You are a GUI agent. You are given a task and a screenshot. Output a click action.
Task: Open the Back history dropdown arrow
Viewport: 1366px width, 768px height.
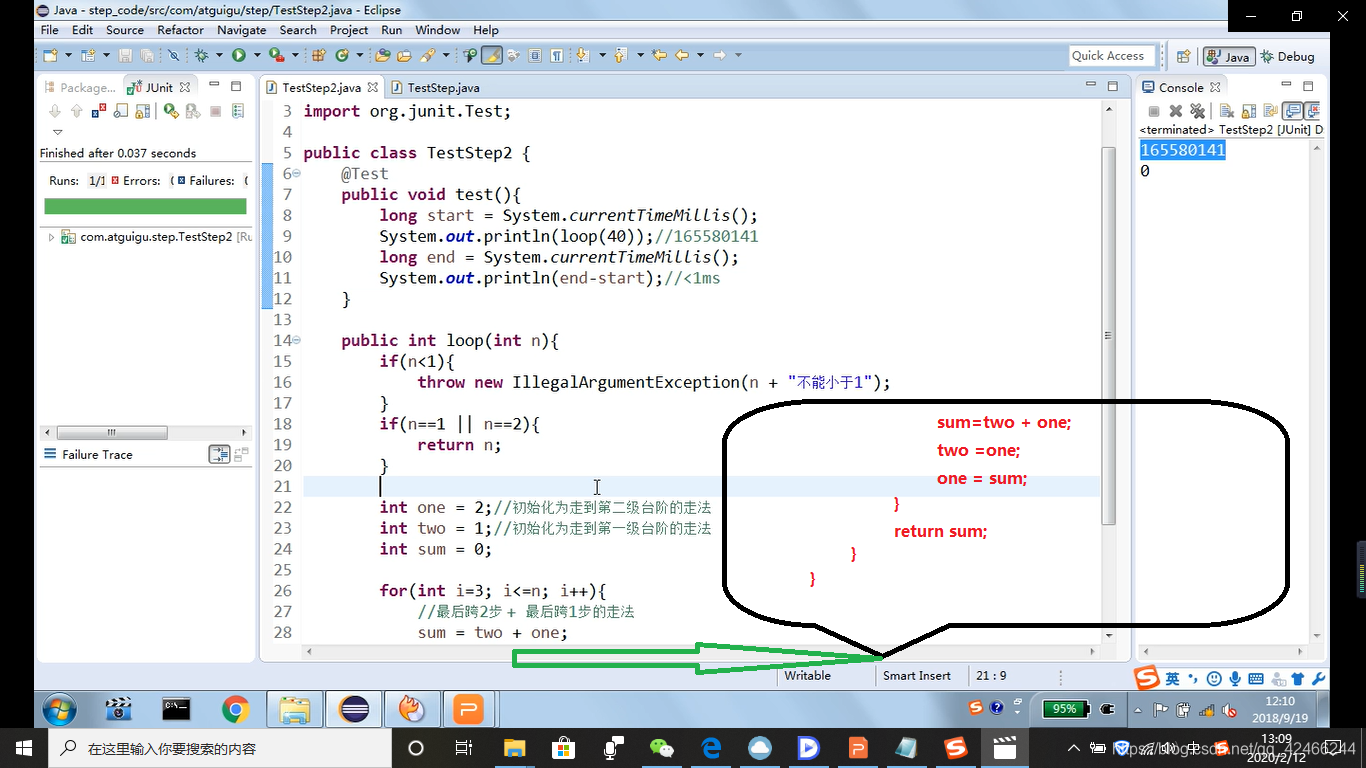tap(700, 55)
